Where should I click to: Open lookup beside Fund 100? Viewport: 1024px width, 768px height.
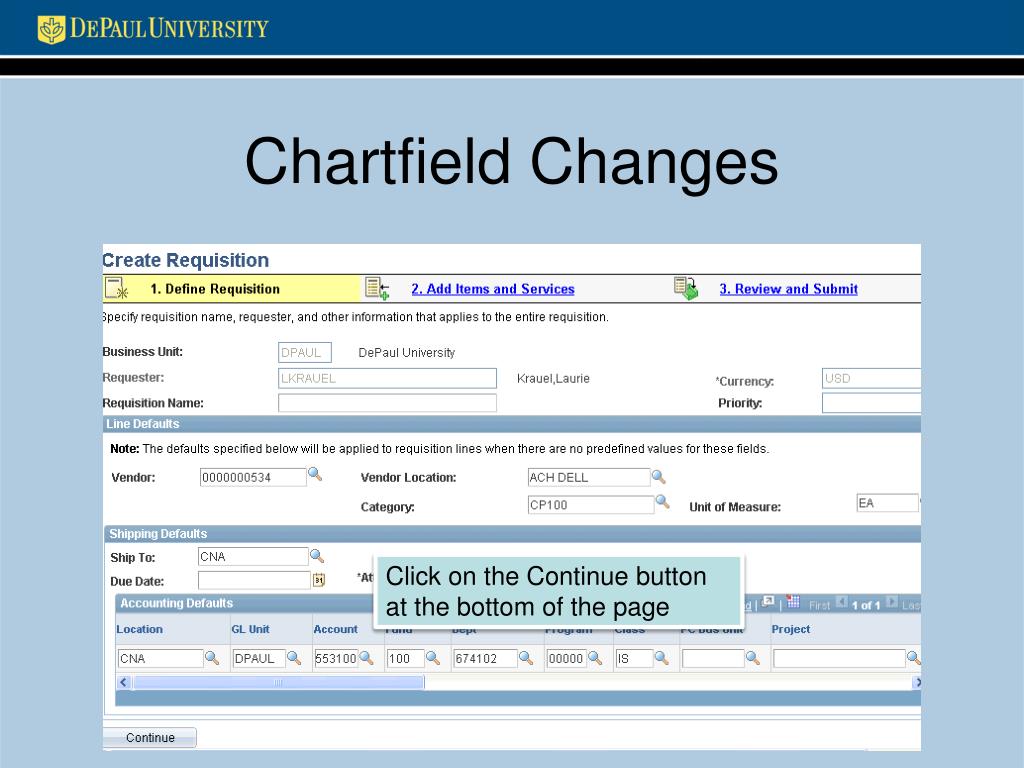pos(432,658)
